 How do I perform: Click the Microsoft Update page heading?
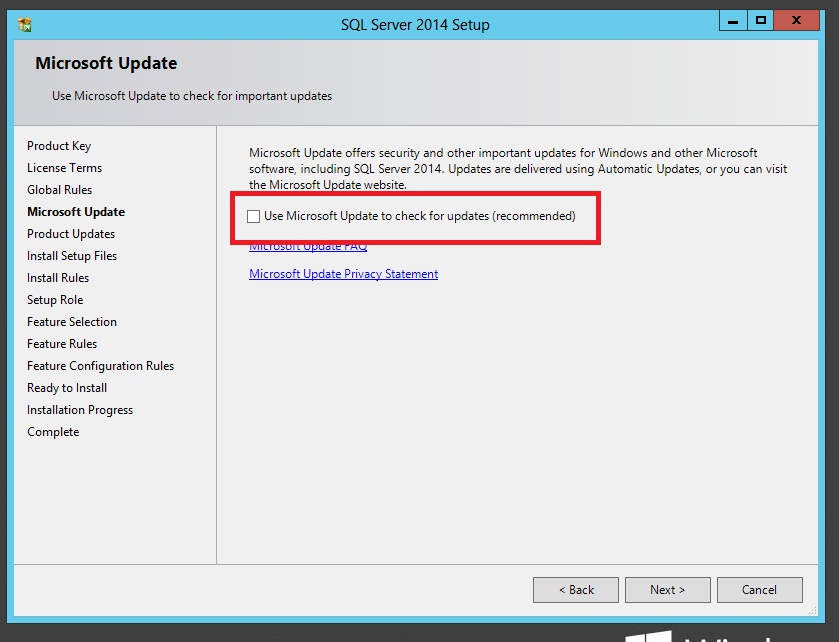tap(106, 63)
